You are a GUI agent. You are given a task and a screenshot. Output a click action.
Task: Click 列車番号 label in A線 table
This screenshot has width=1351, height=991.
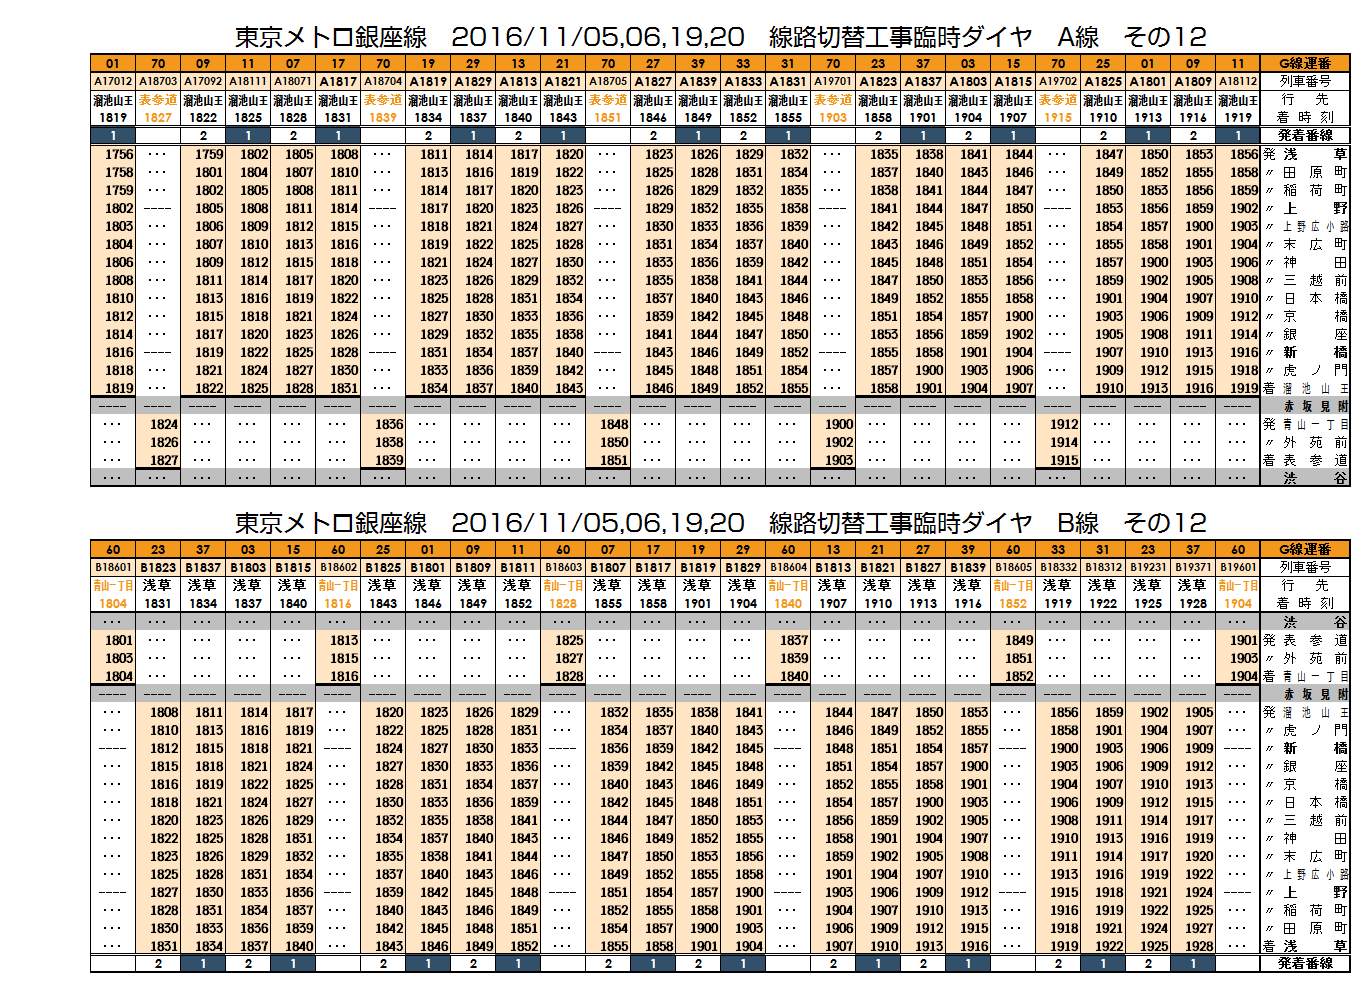(1305, 81)
